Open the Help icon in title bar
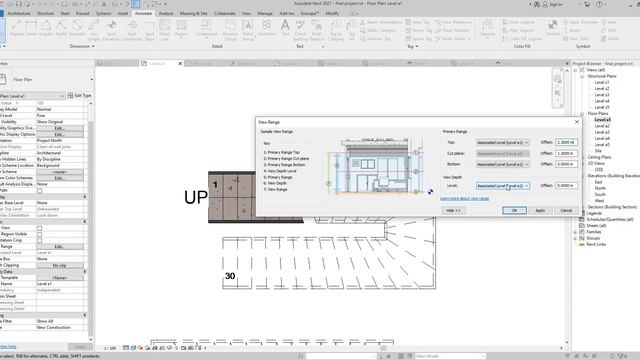Viewport: 640px width, 360px height. pyautogui.click(x=599, y=4)
